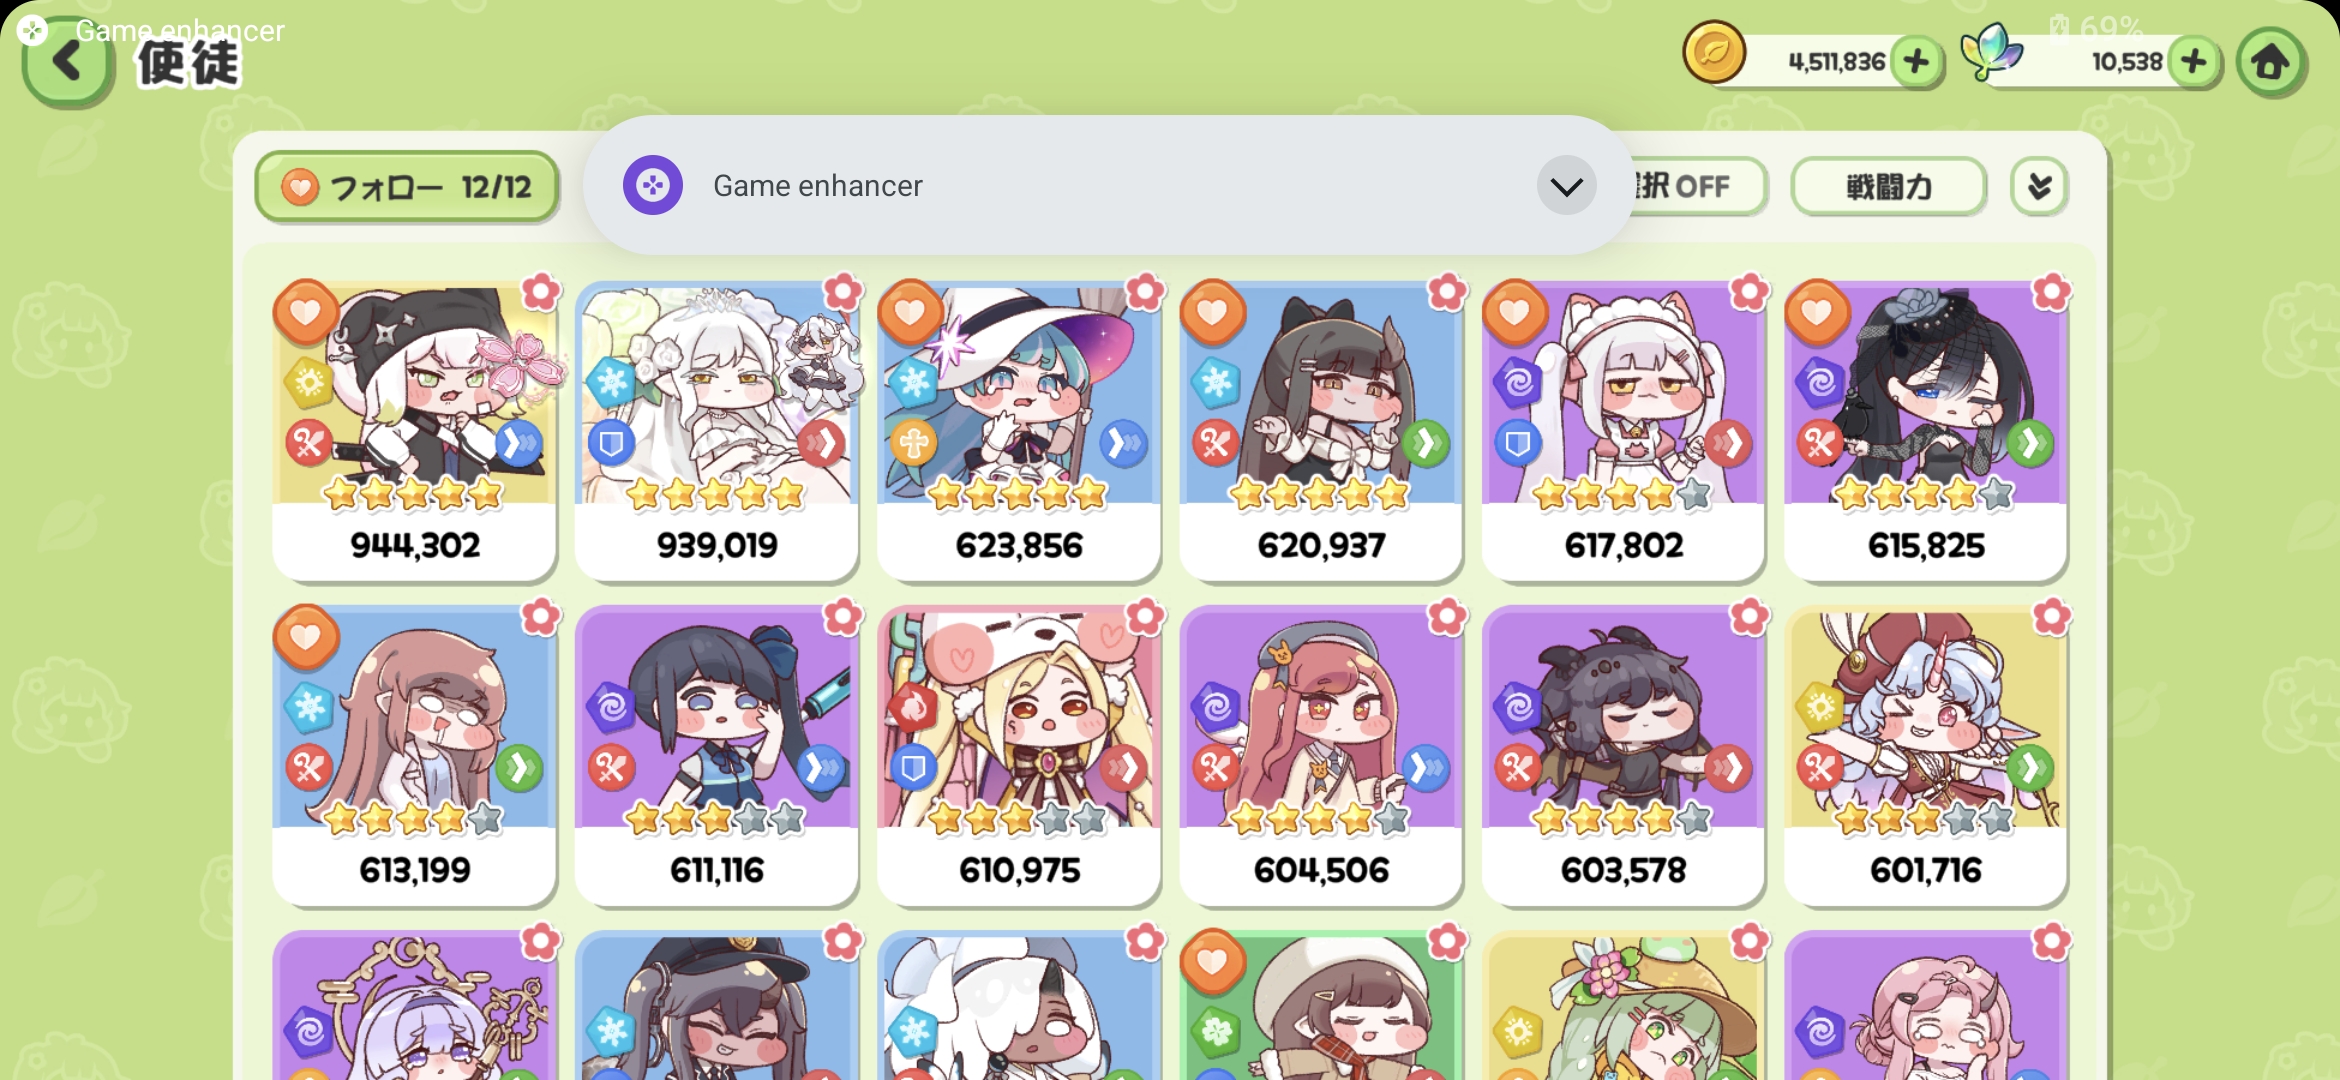Select the 610,975 blonde character thumbnail
The image size is (2340, 1080).
click(x=1019, y=756)
